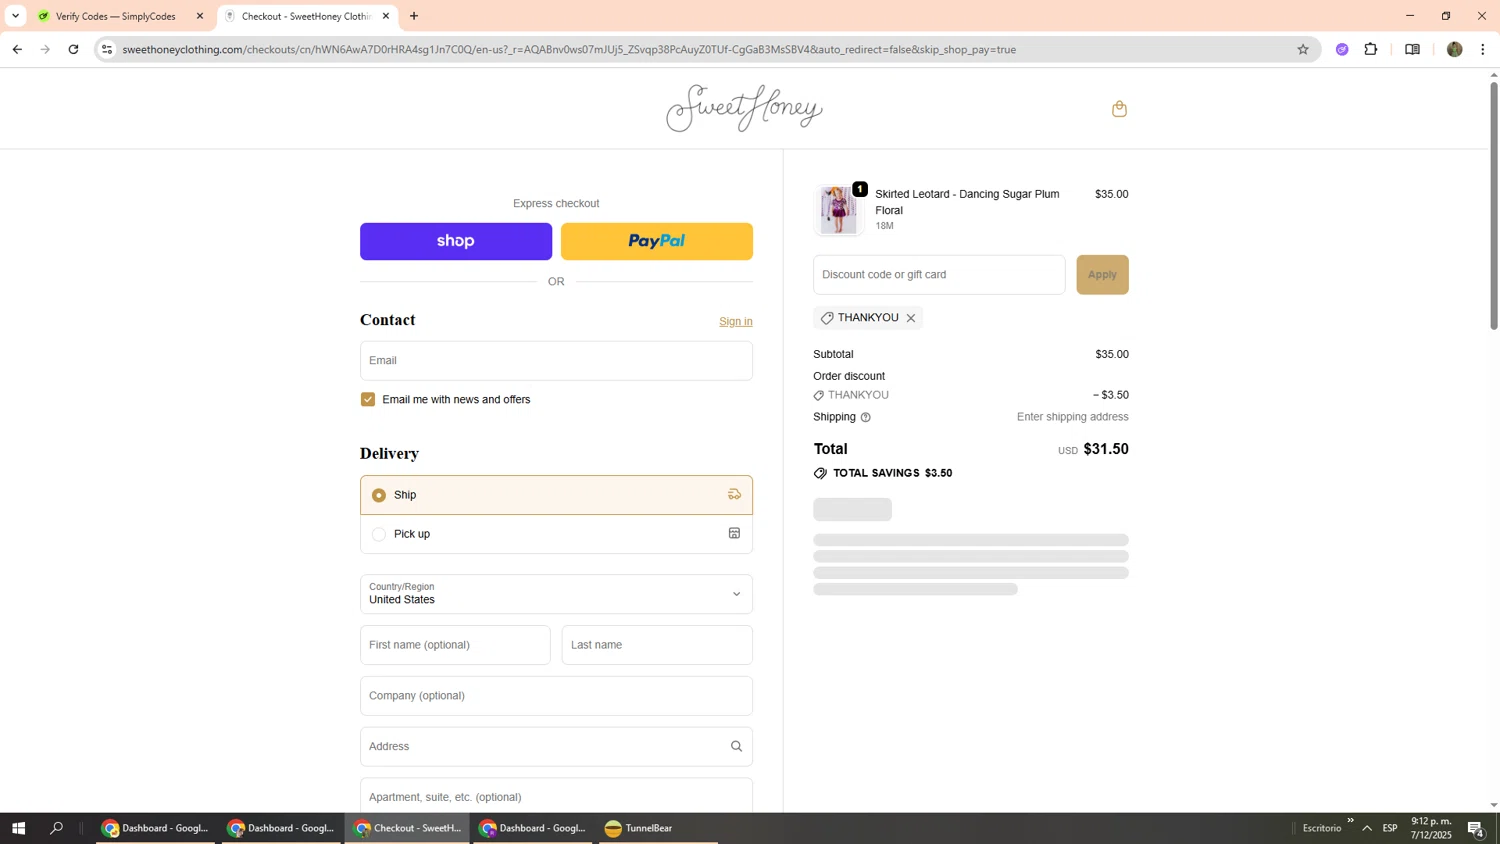Bookmark this page with the star icon
This screenshot has width=1500, height=844.
coord(1303,49)
